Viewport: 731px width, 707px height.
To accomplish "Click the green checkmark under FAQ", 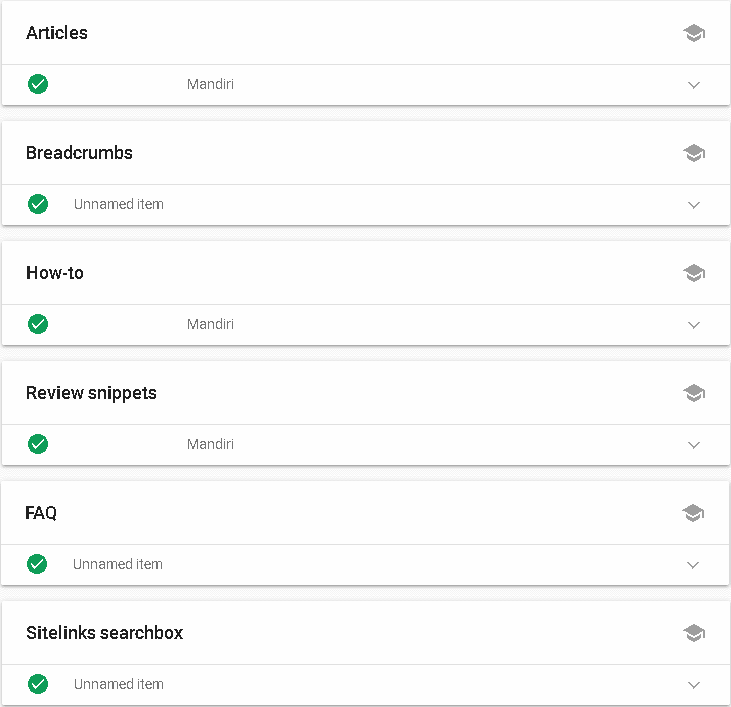I will pos(37,564).
